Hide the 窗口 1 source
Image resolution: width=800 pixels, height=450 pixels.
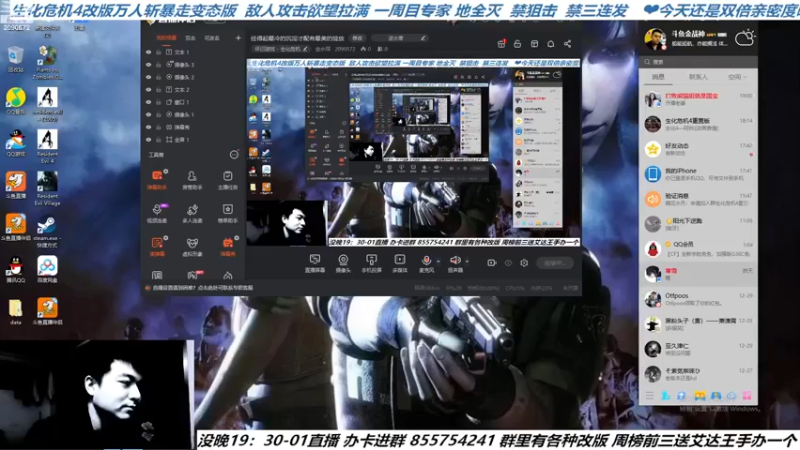148,102
